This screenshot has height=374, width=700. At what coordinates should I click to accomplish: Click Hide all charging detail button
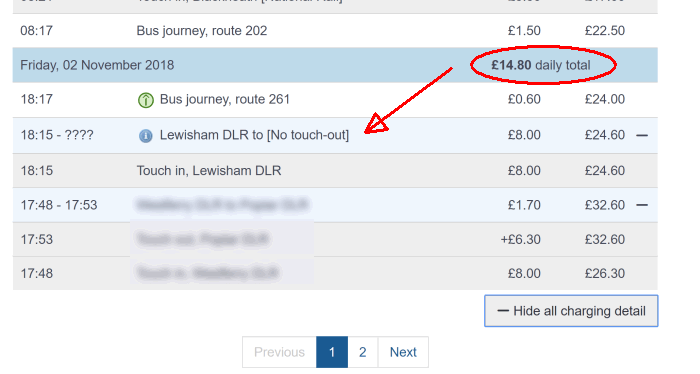[x=571, y=311]
